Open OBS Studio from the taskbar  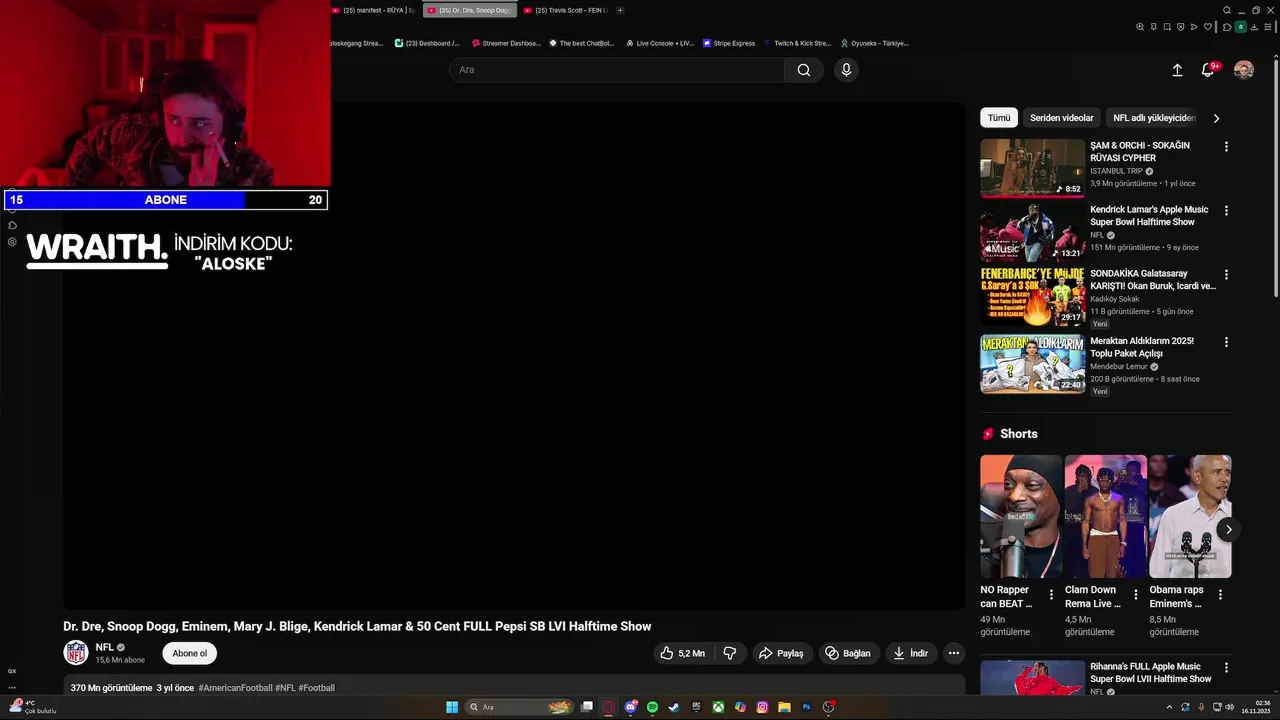[829, 707]
